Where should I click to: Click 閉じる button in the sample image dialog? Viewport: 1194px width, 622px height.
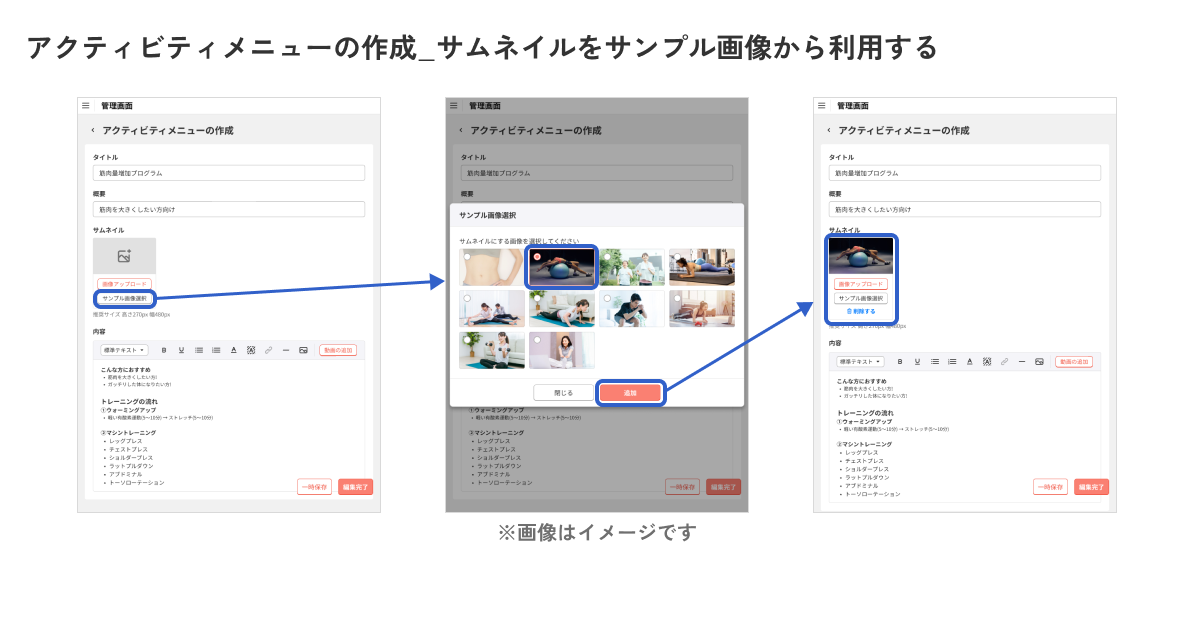tap(564, 393)
